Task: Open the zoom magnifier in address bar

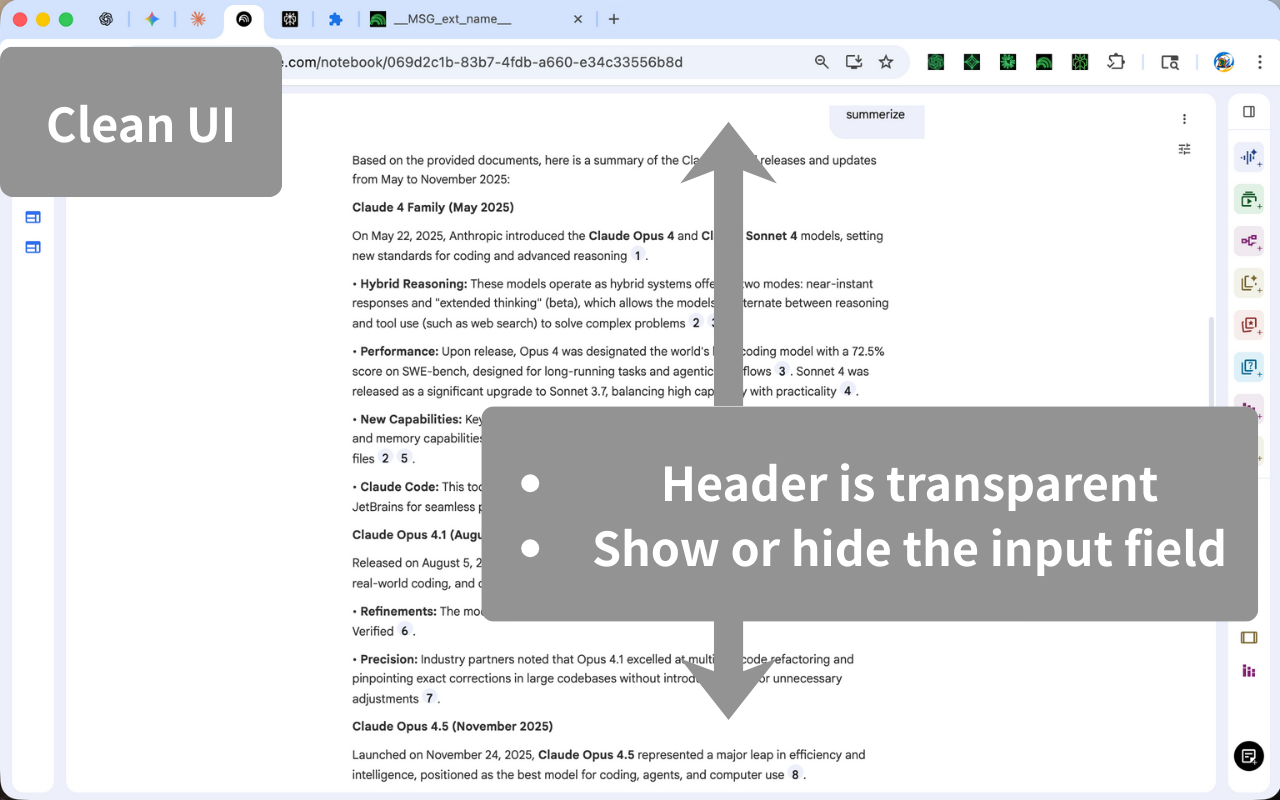Action: click(822, 62)
